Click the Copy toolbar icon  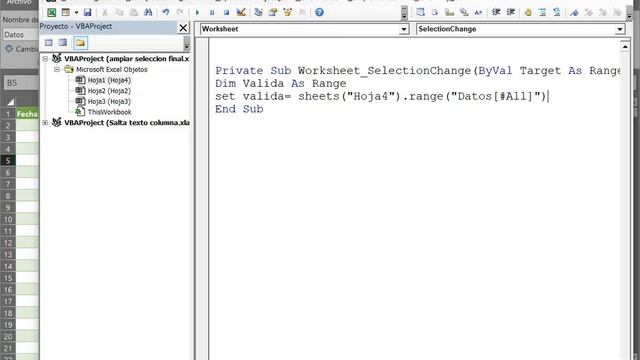tap(119, 12)
